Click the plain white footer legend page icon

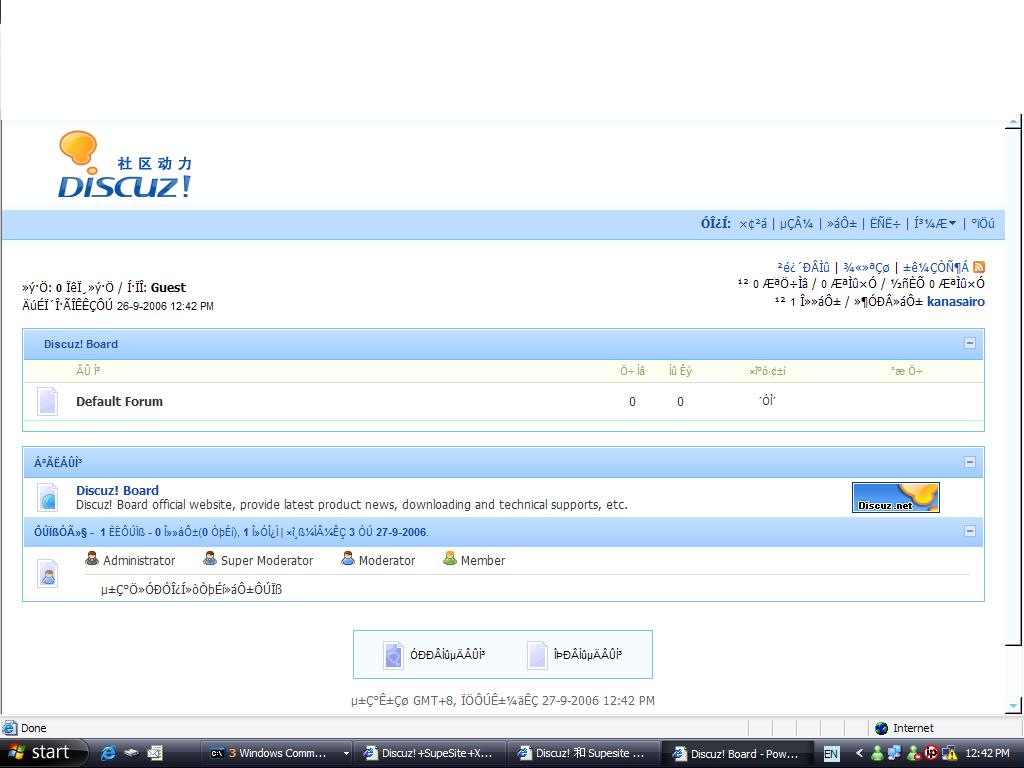[537, 655]
